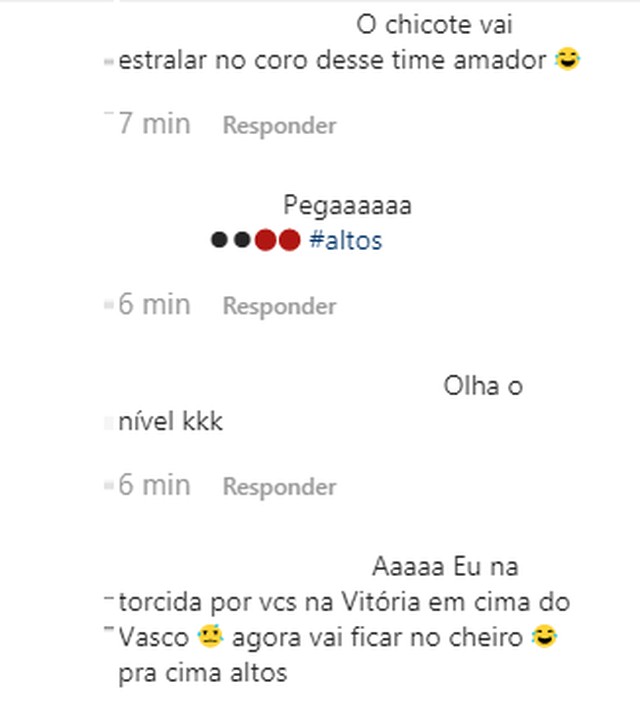Click the first red circle emoji
The height and width of the screenshot is (705, 640).
[265, 240]
